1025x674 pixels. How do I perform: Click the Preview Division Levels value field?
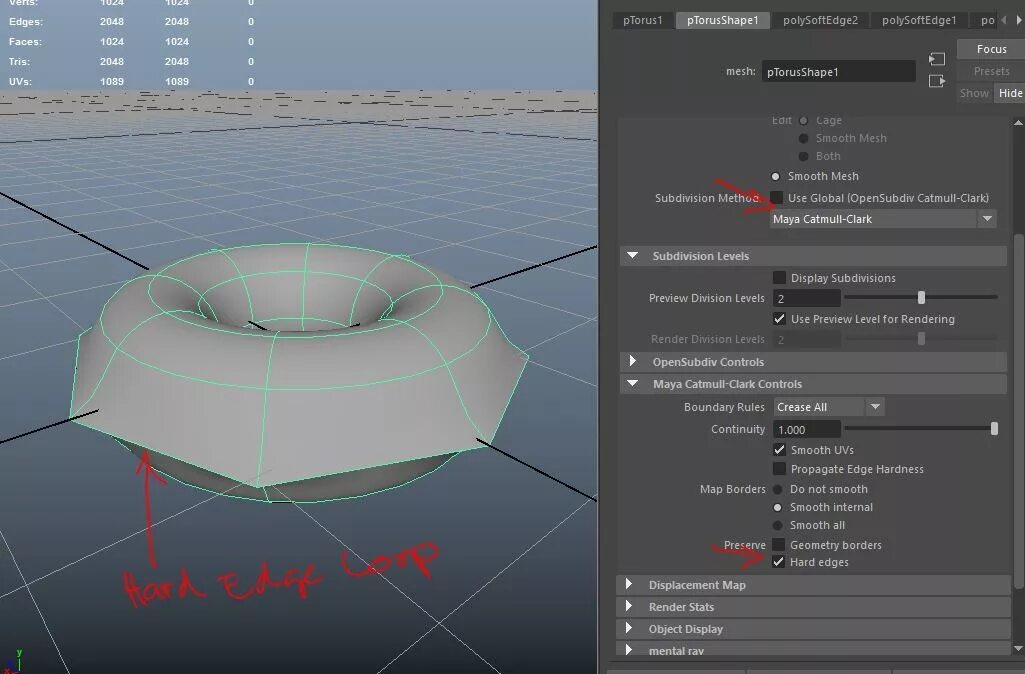(807, 298)
